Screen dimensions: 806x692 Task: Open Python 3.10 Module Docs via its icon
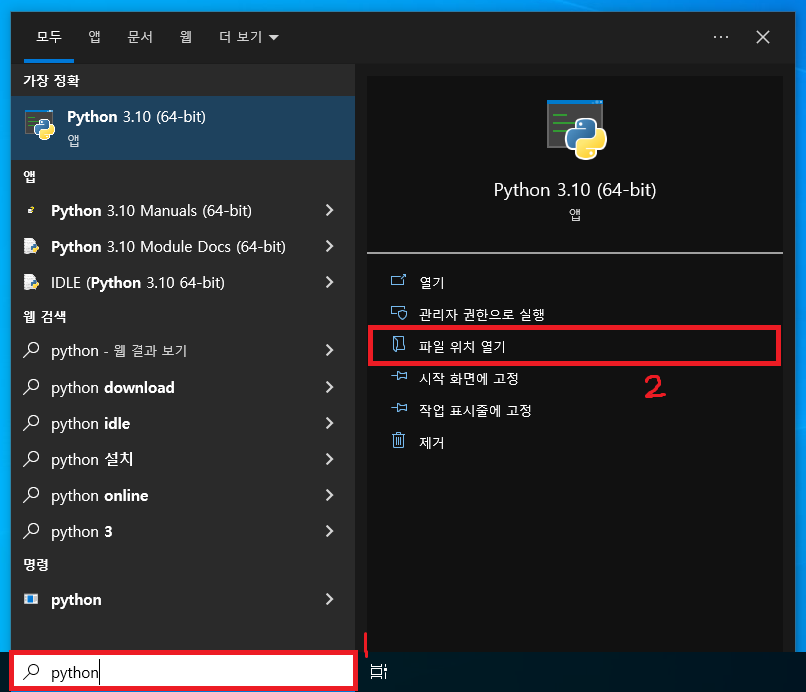(31, 246)
